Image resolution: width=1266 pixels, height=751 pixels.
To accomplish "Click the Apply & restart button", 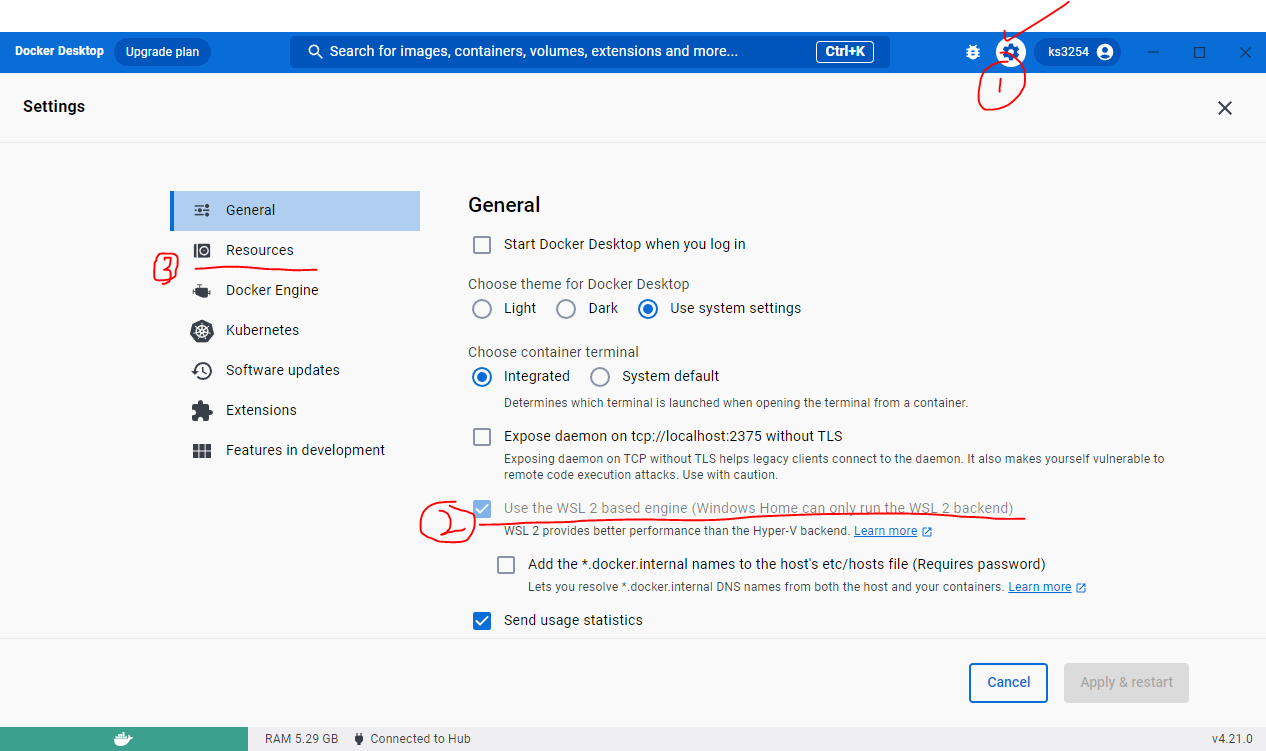I will pos(1126,682).
